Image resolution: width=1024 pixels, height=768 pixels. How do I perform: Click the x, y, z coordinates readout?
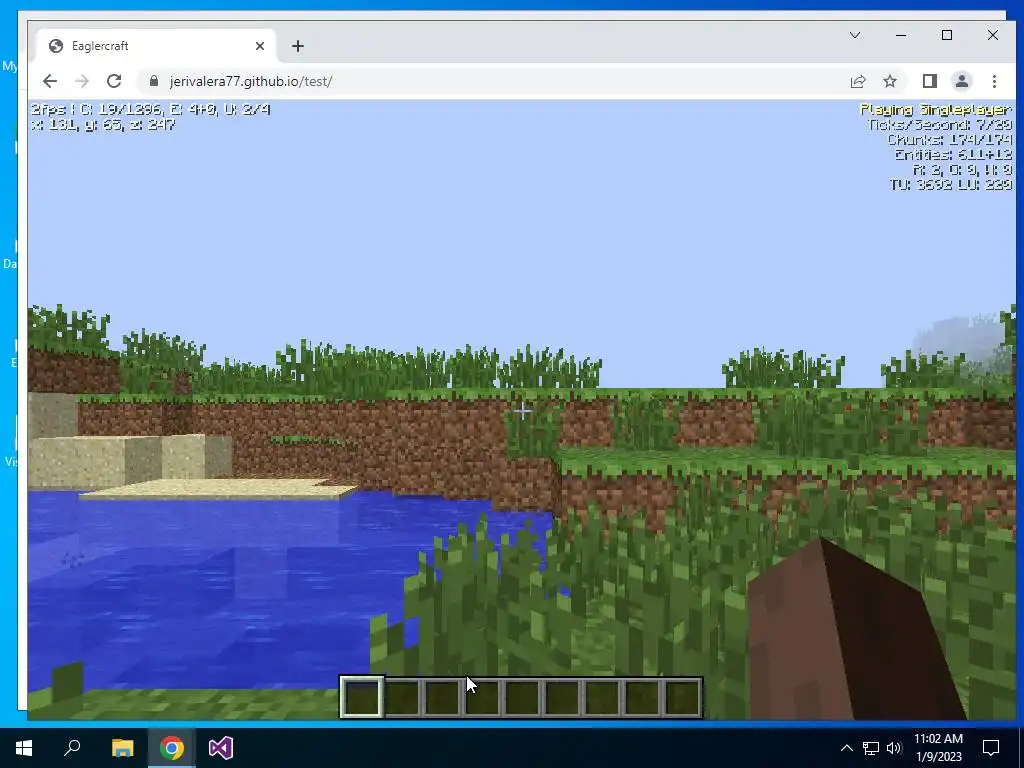tap(103, 124)
